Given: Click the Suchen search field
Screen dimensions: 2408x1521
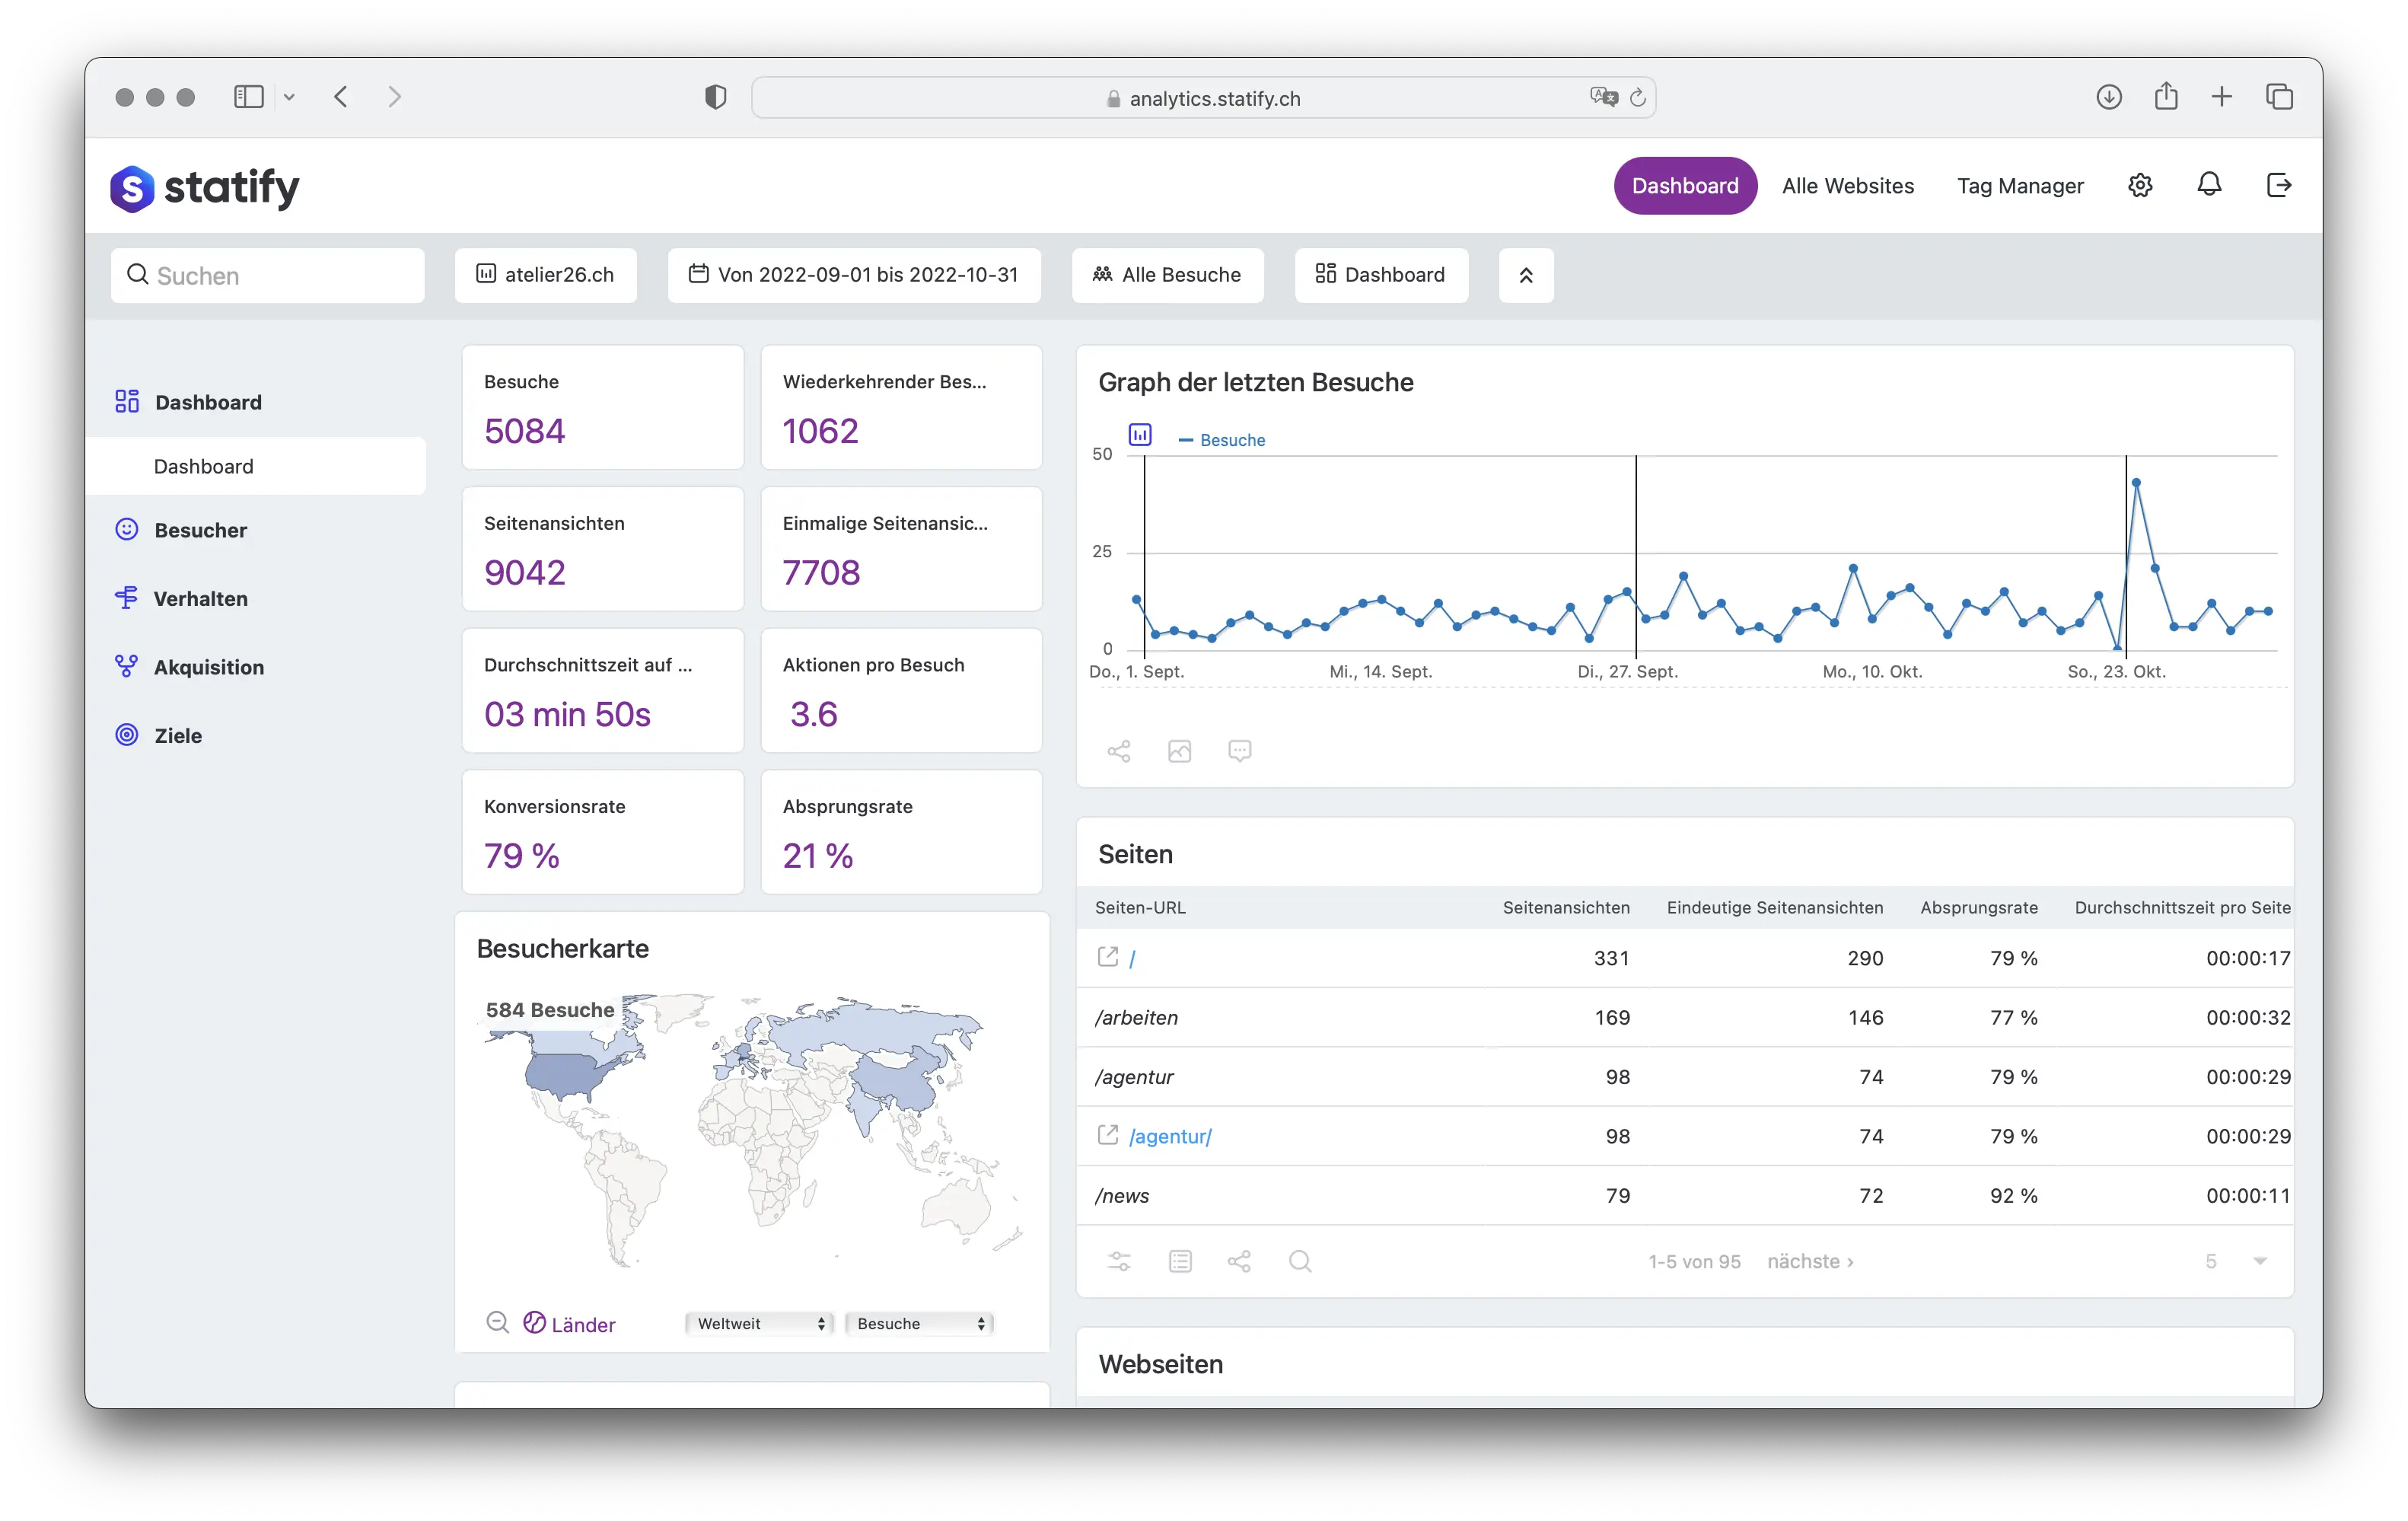Looking at the screenshot, I should click(x=267, y=275).
